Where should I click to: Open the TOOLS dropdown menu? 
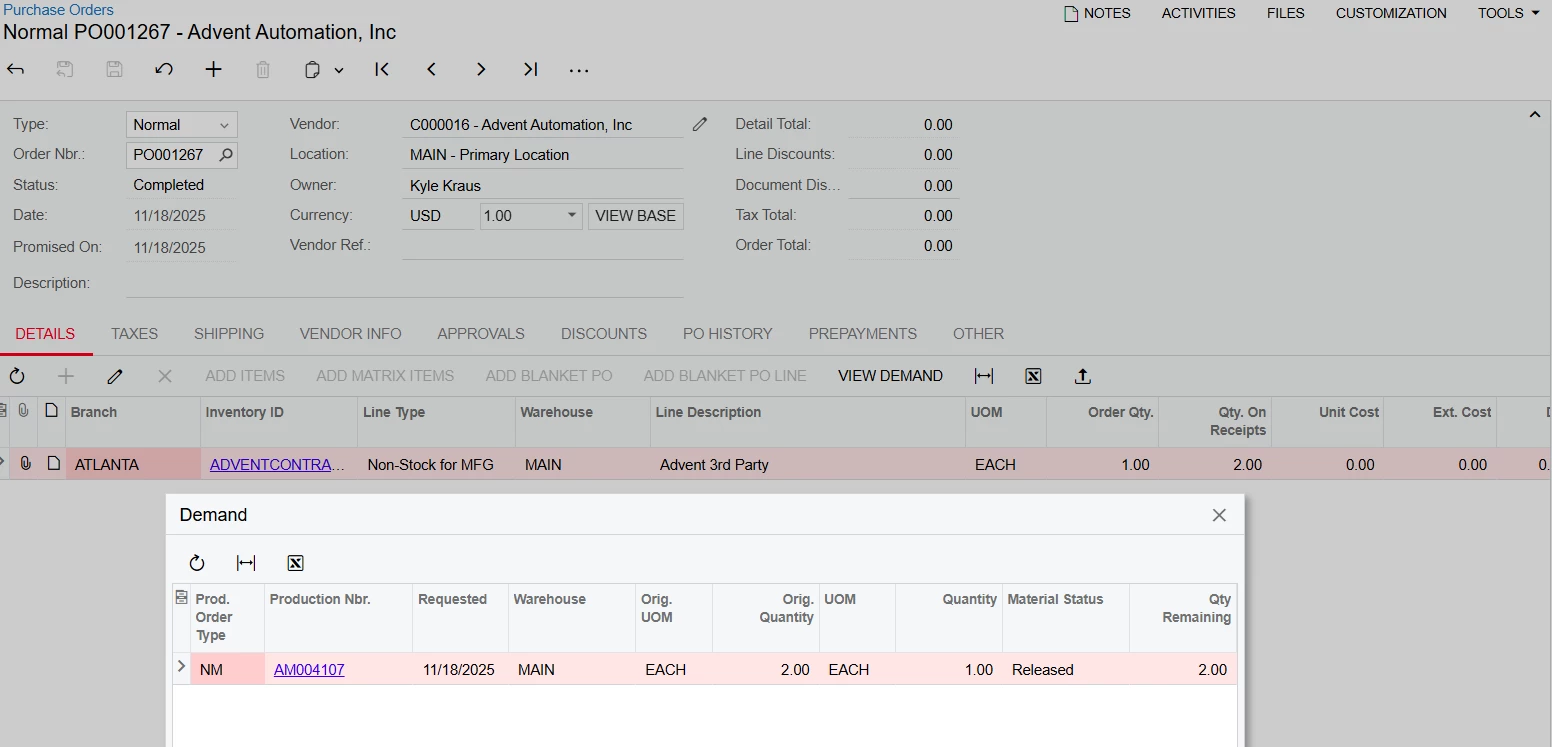pyautogui.click(x=1509, y=13)
